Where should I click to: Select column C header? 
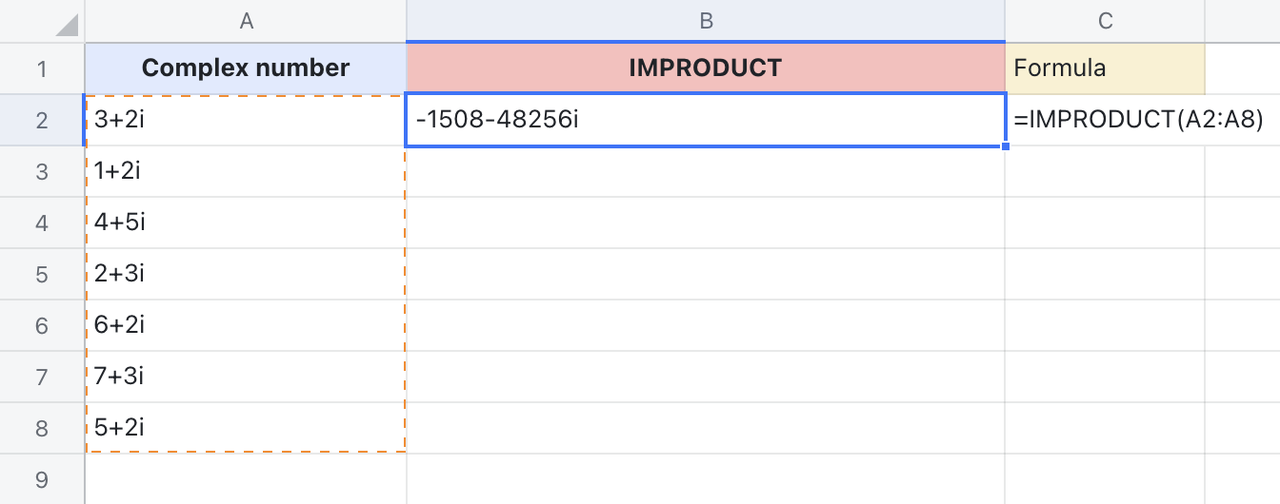click(1104, 21)
